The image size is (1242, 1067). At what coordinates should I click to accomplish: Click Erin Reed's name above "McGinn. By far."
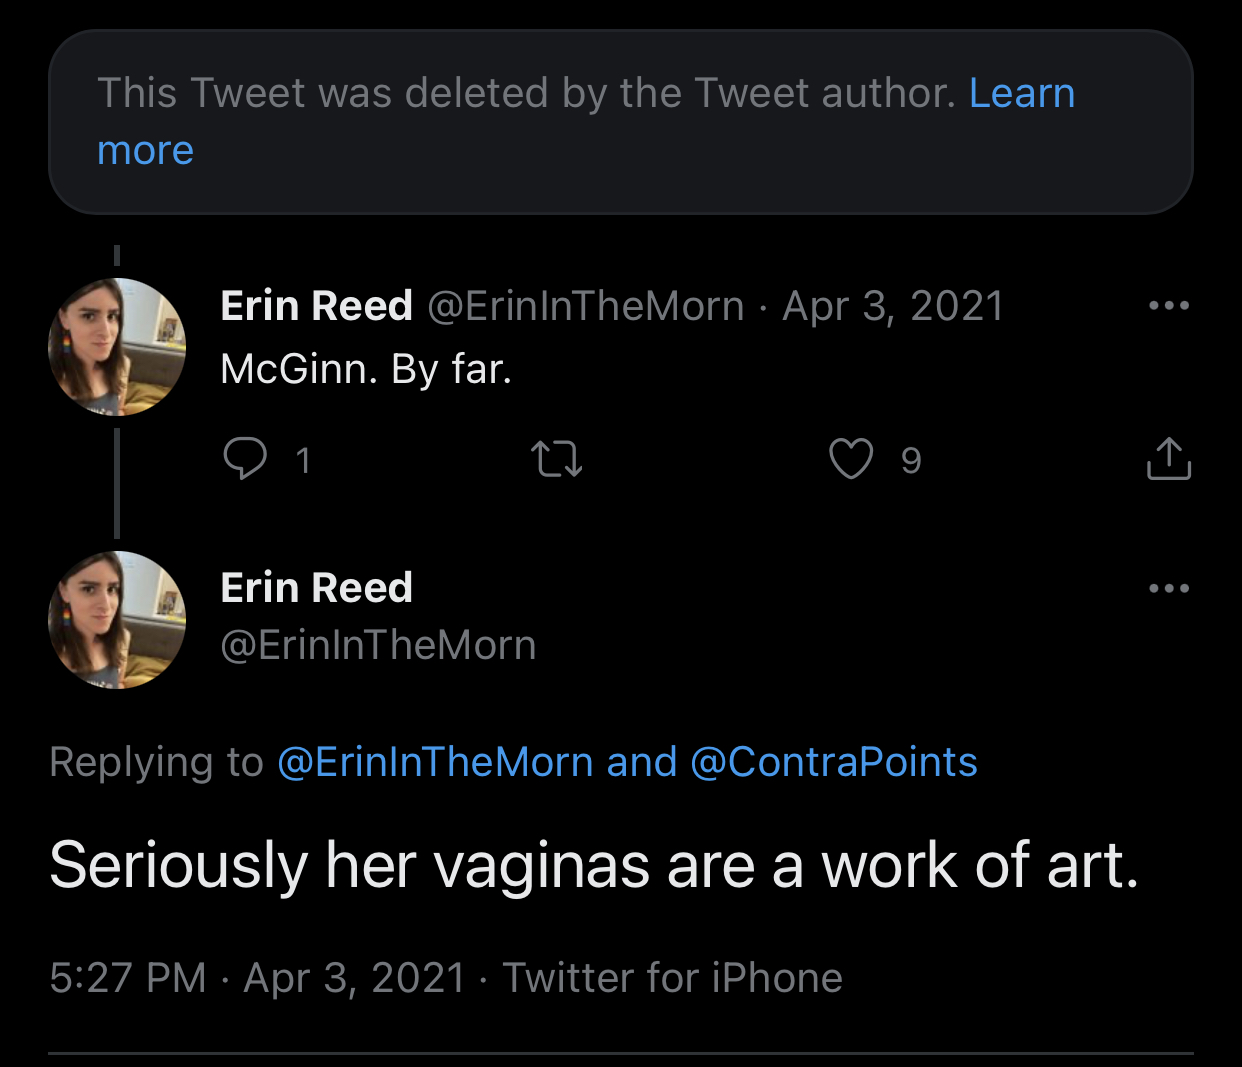tap(316, 306)
